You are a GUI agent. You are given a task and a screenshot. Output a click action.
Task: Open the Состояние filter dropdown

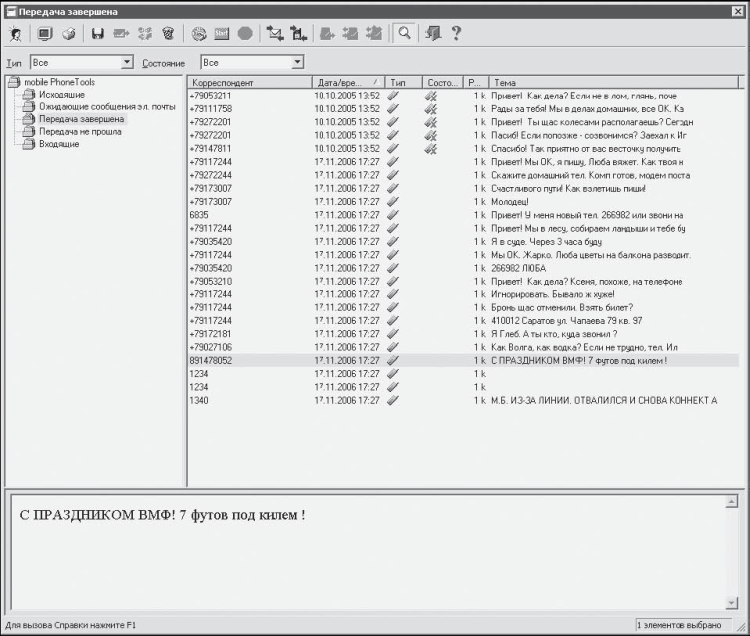tap(252, 62)
